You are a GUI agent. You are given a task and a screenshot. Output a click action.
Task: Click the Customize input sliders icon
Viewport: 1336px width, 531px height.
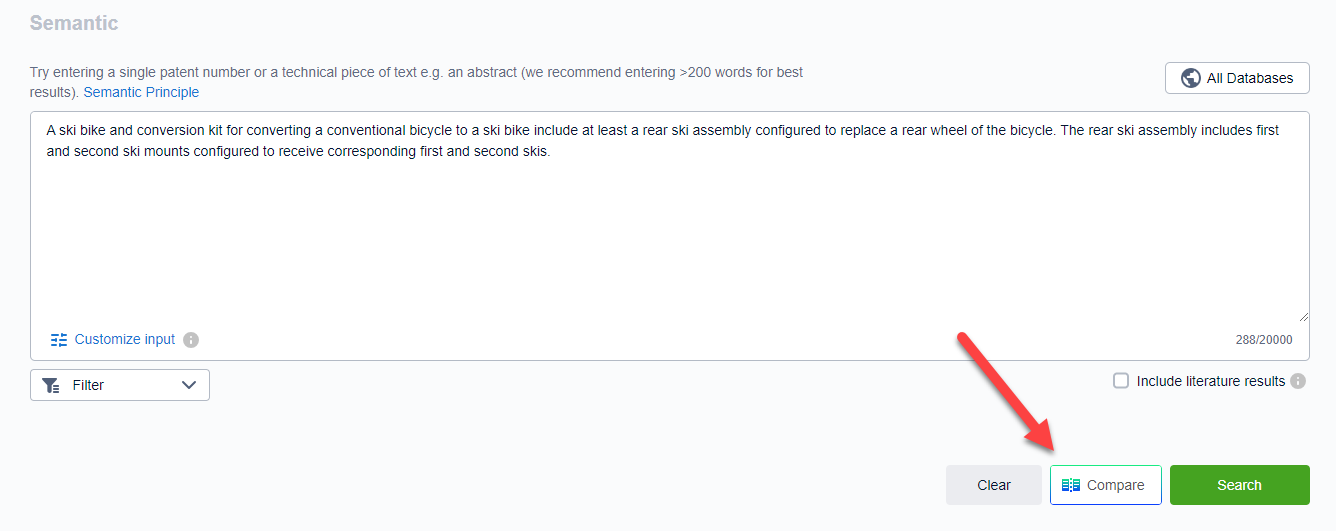[59, 340]
